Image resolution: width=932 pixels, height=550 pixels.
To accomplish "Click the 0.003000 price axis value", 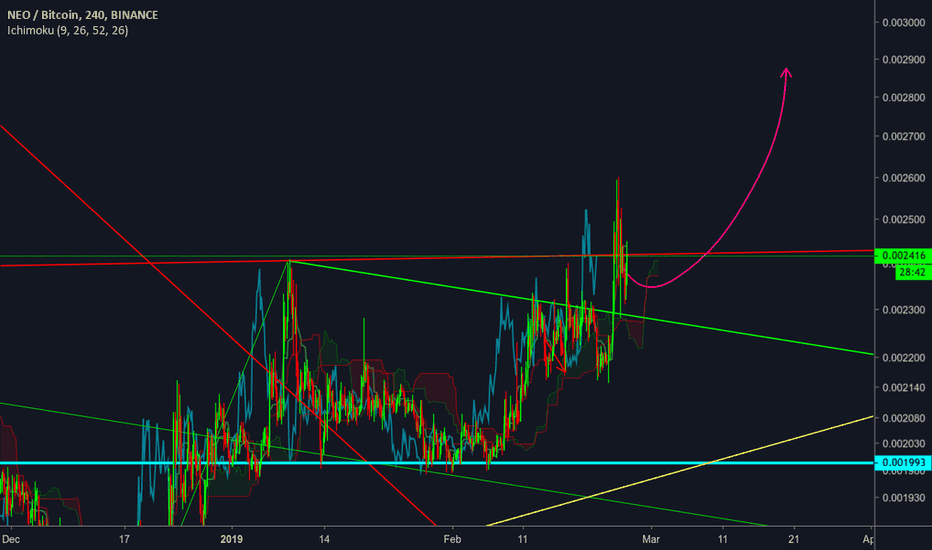I will pos(903,23).
